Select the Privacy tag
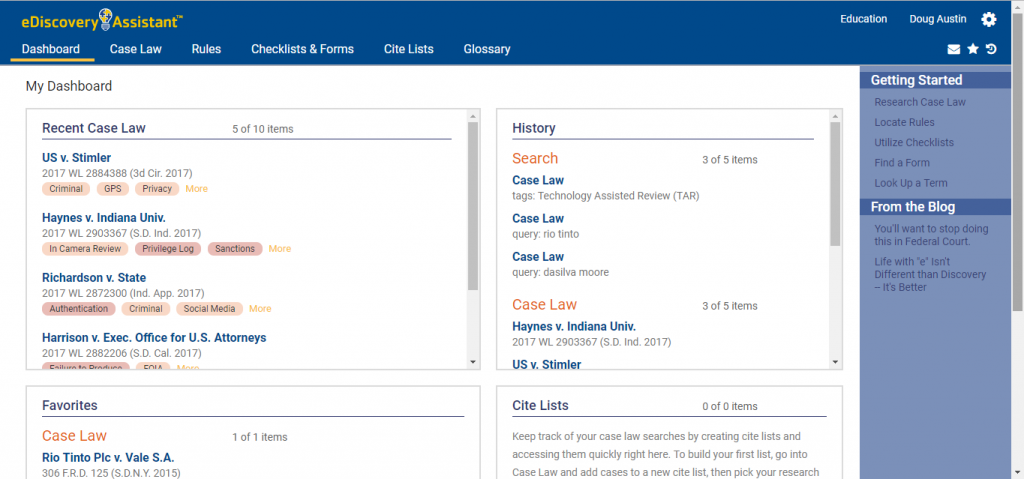Screen dimensions: 1024x479 [157, 189]
